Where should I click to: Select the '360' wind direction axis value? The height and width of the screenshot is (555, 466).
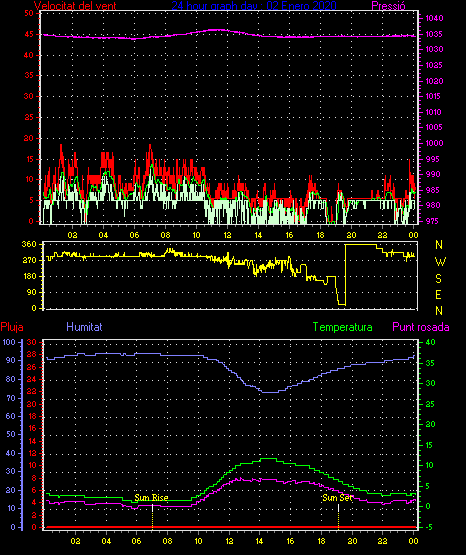click(29, 244)
